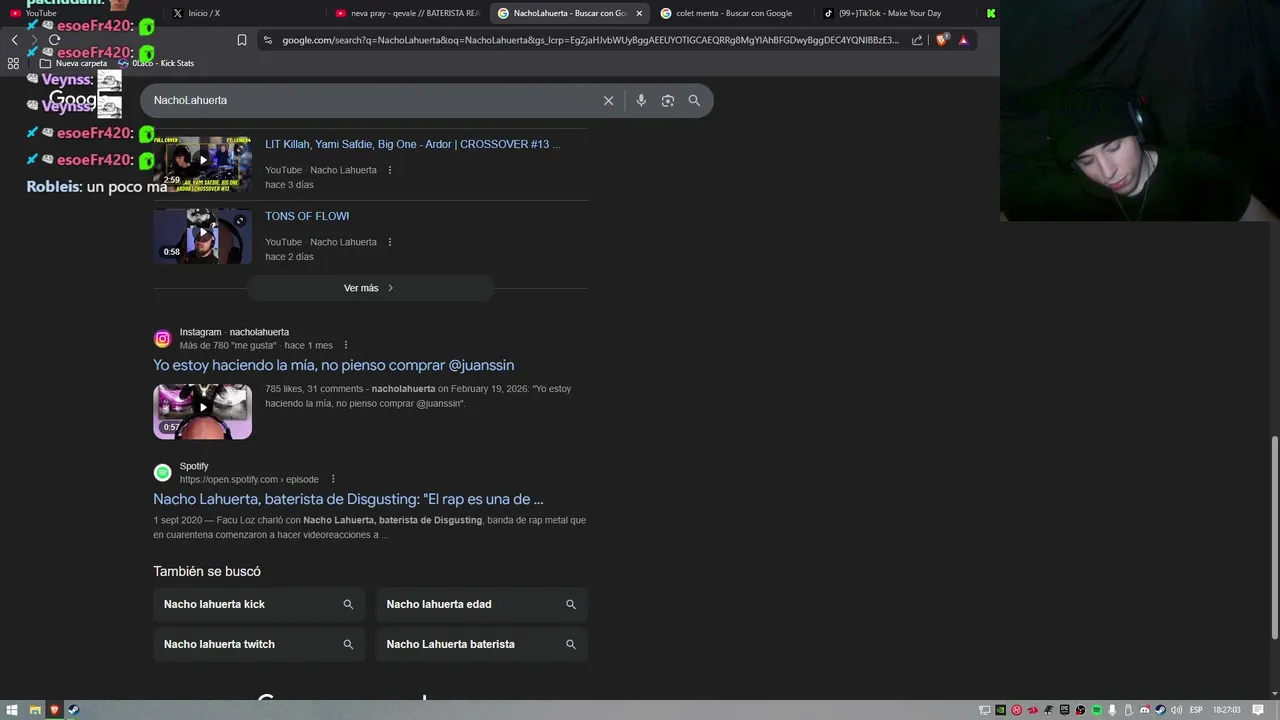Expand 'Ver más' videos section
Image resolution: width=1280 pixels, height=720 pixels.
pyautogui.click(x=370, y=288)
